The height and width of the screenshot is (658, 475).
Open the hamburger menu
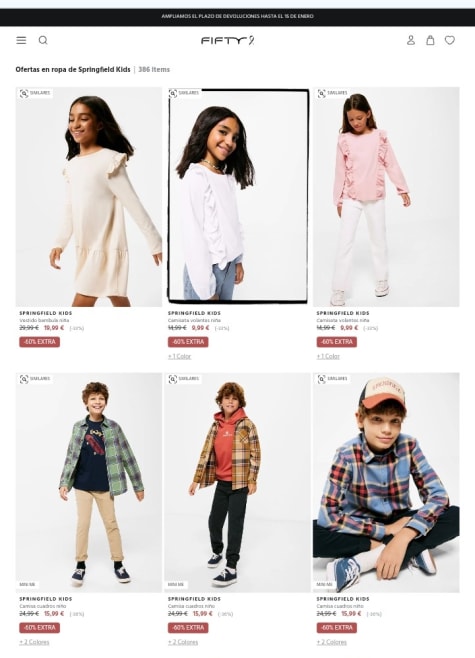click(21, 40)
